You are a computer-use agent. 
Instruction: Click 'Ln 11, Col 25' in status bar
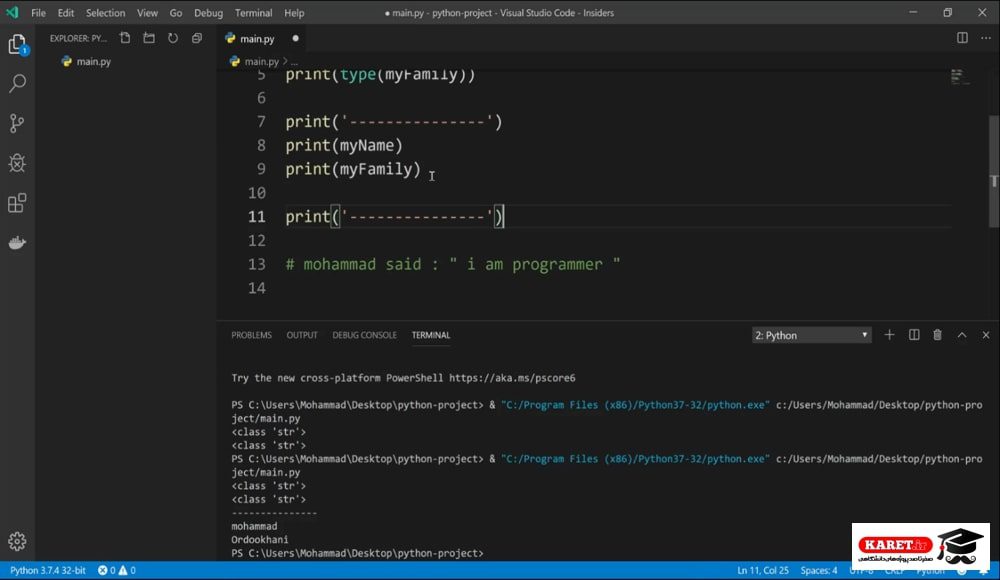click(x=763, y=570)
